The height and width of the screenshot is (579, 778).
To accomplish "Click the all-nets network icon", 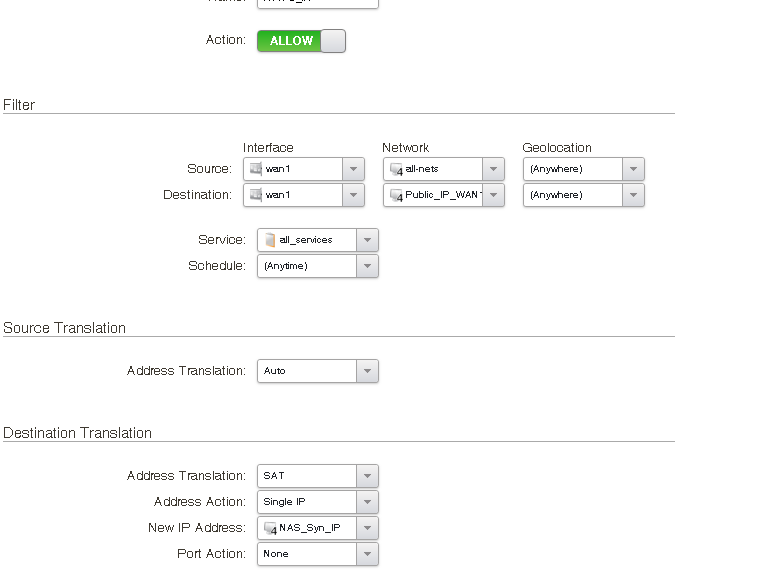I will click(x=396, y=169).
